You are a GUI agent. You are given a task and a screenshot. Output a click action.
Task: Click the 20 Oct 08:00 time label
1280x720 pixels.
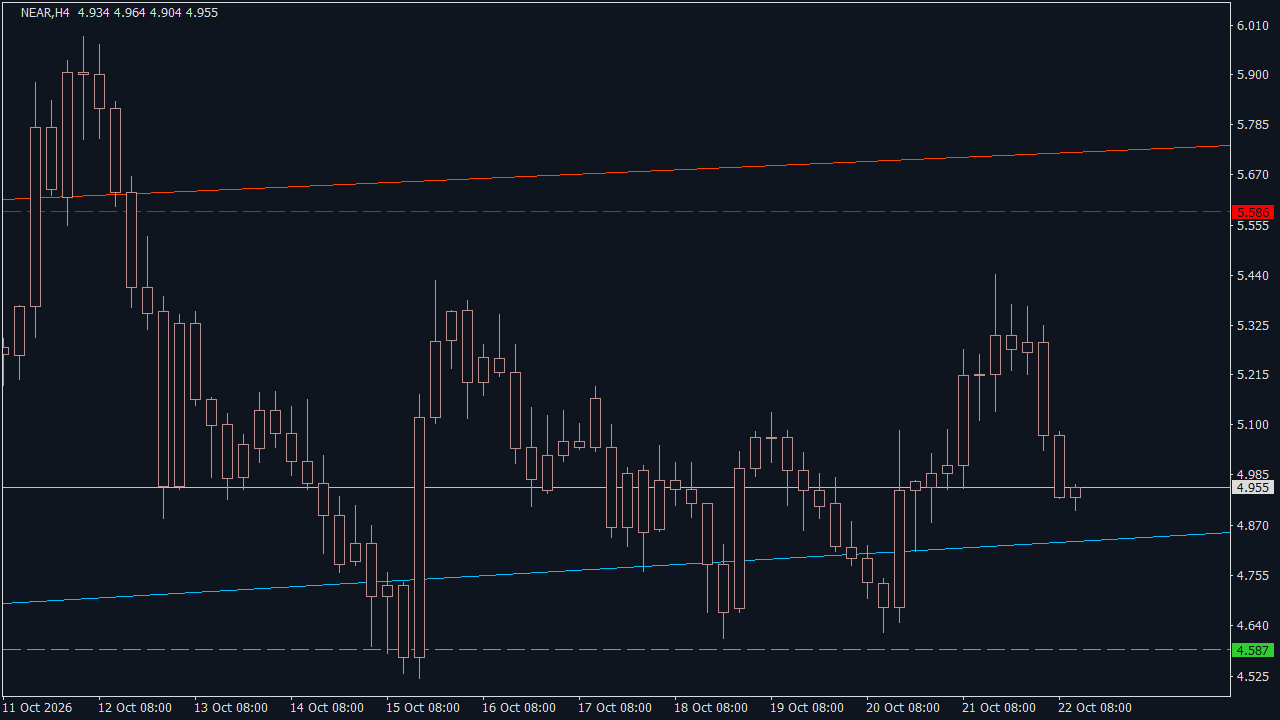tap(903, 708)
